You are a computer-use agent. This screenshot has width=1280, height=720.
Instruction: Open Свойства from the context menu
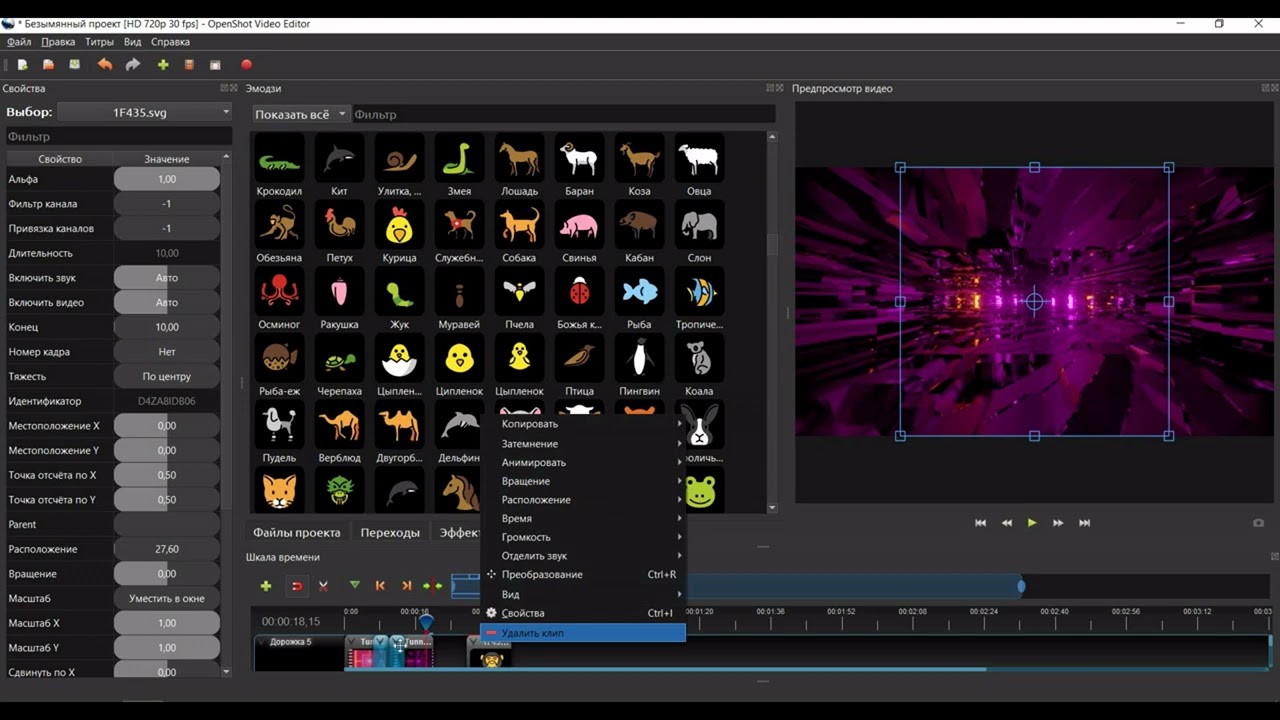pos(583,613)
